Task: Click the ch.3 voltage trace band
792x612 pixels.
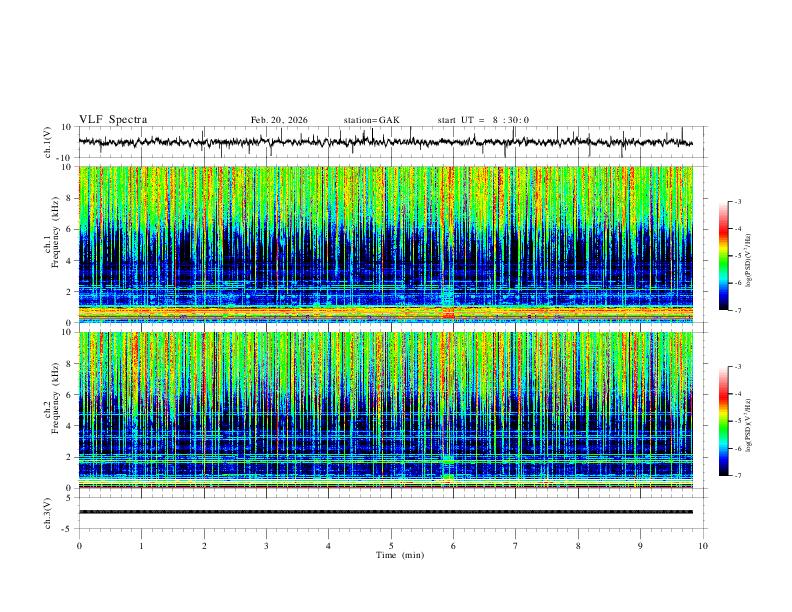Action: point(385,512)
